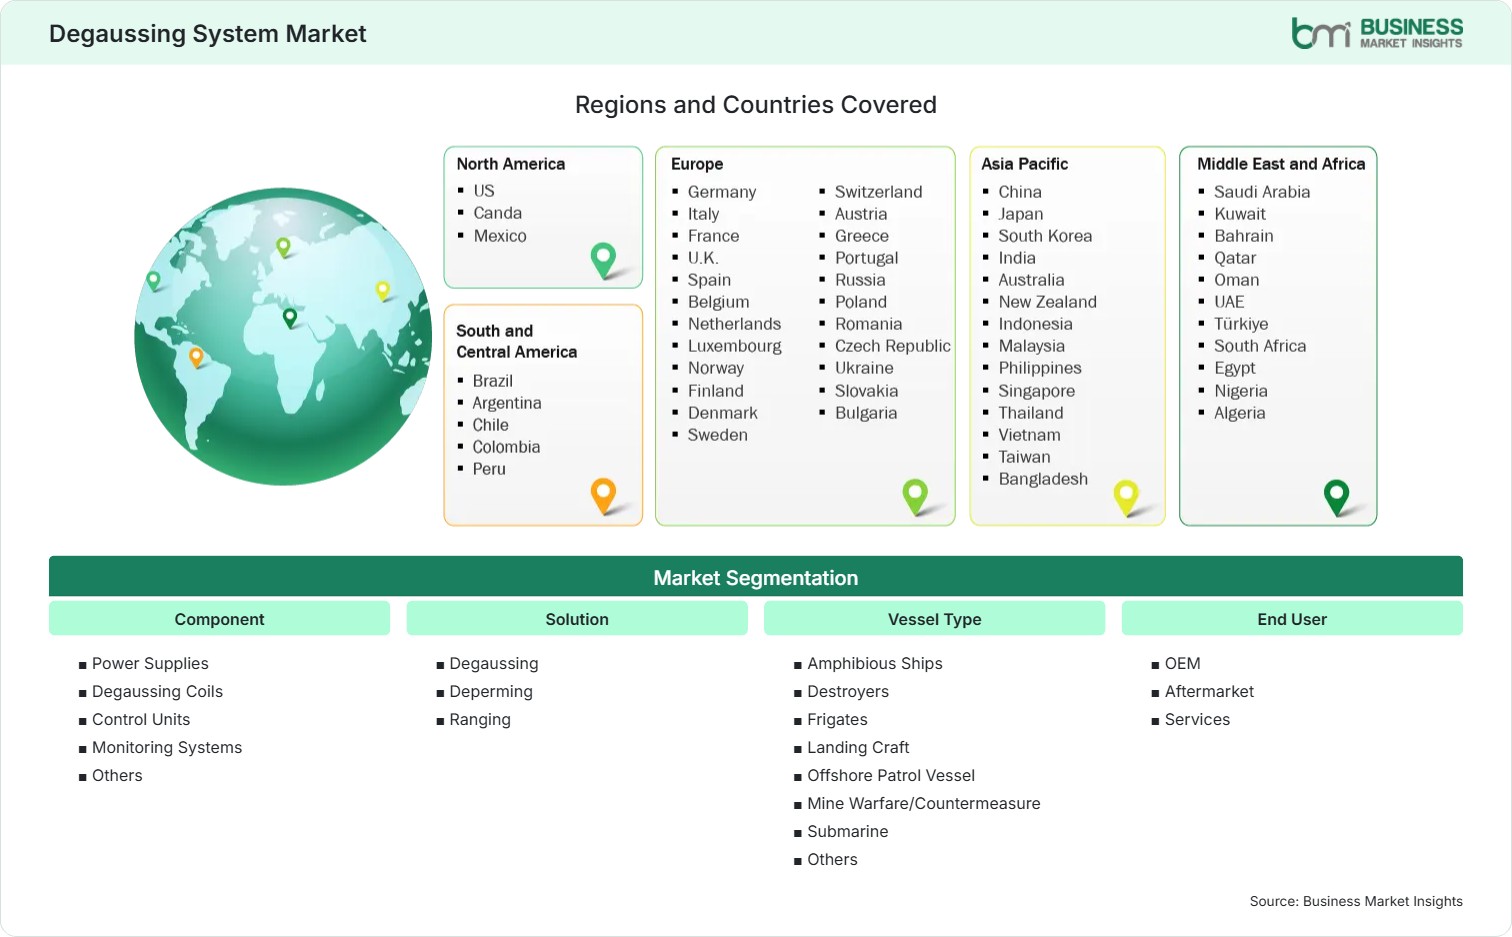Click the globe illustration

pos(284,337)
